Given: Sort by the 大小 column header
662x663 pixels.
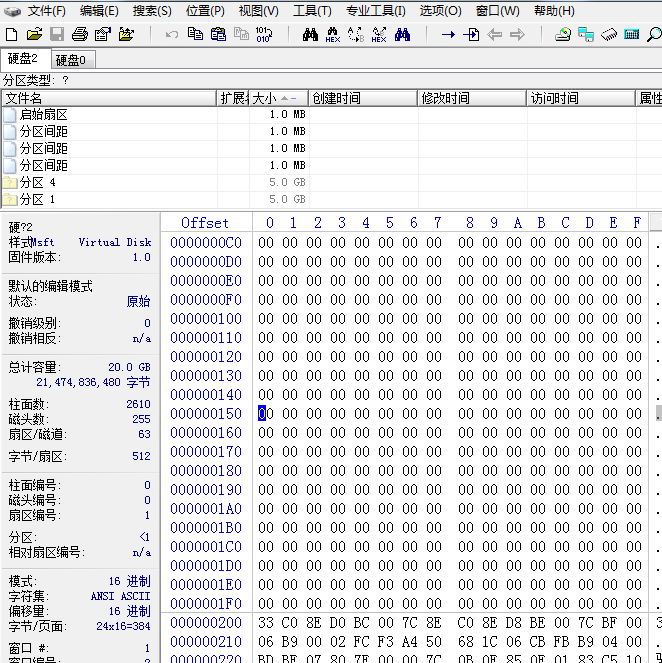Looking at the screenshot, I should click(279, 98).
